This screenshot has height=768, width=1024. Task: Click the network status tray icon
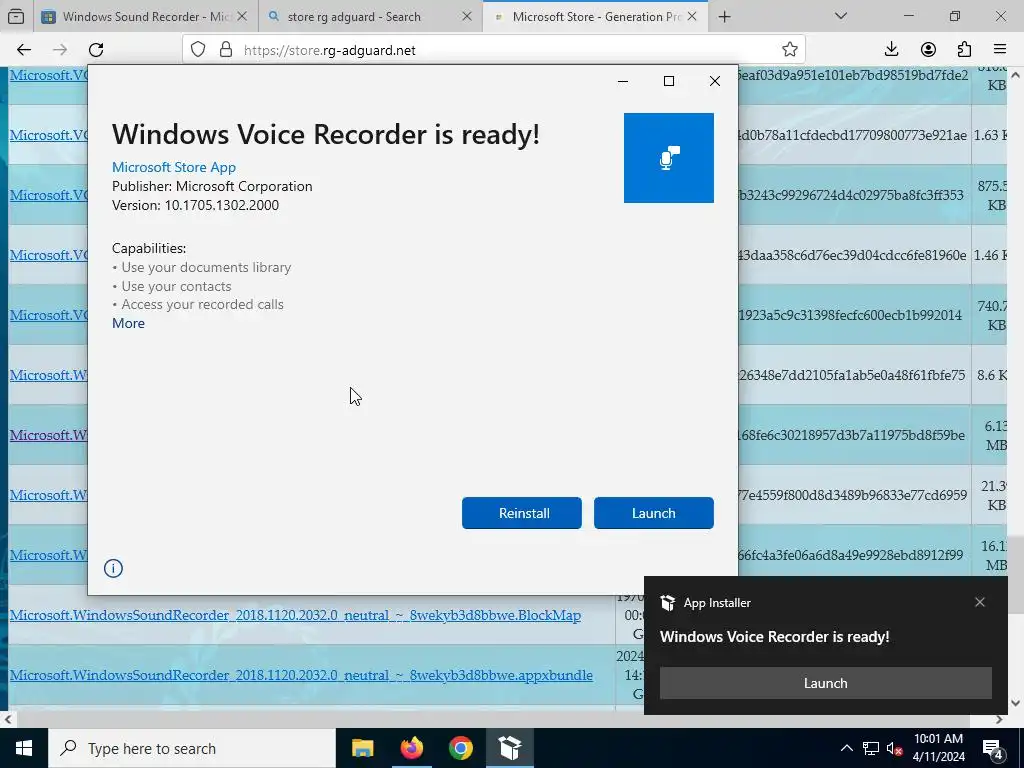(x=871, y=748)
